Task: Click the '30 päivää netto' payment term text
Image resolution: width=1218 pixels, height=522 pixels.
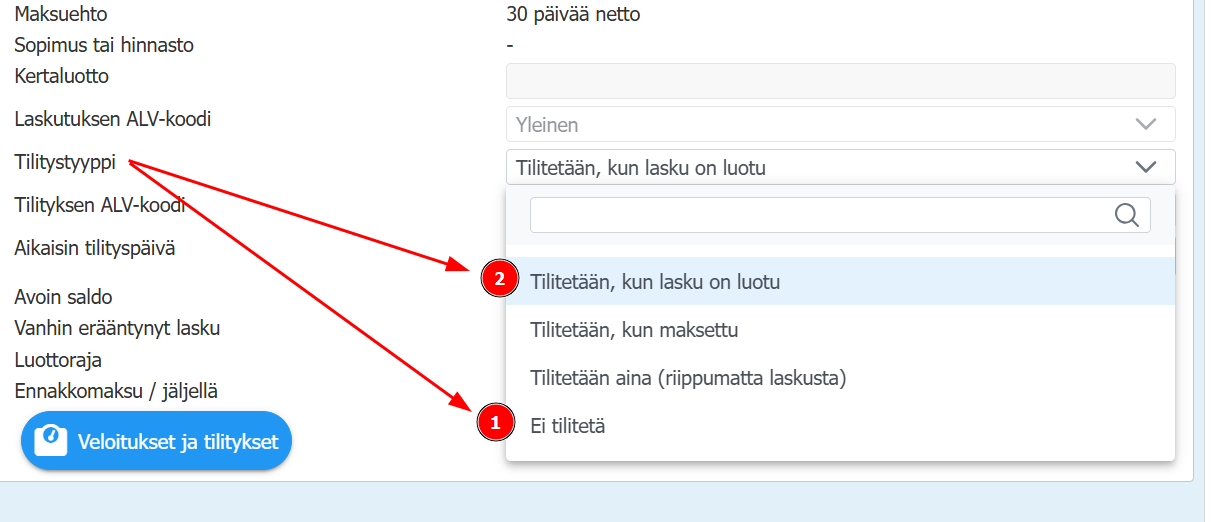Action: [574, 14]
